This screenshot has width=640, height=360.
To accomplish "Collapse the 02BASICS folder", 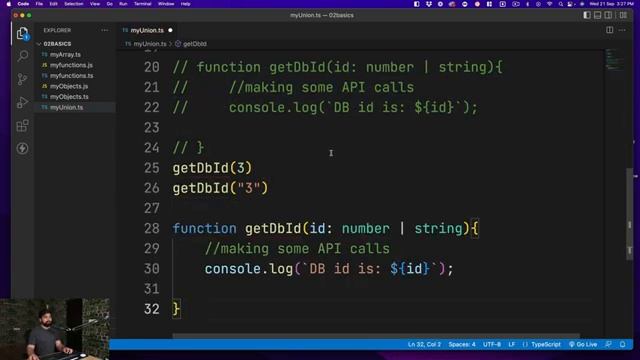I will 57,44.
